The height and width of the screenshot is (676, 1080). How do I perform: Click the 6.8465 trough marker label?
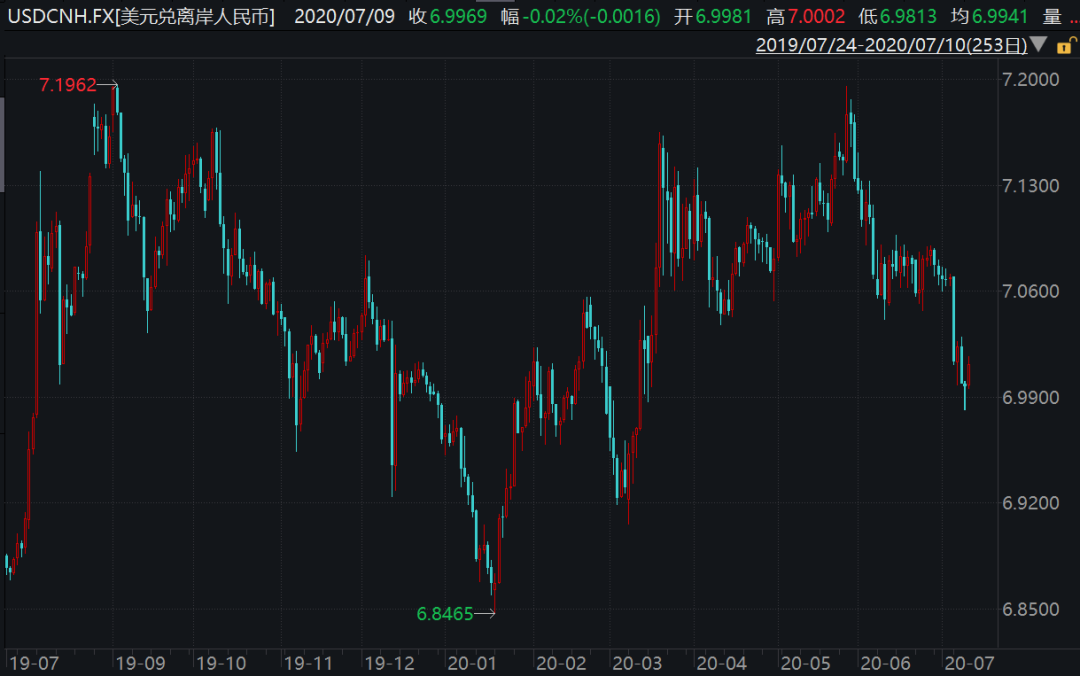coord(445,613)
